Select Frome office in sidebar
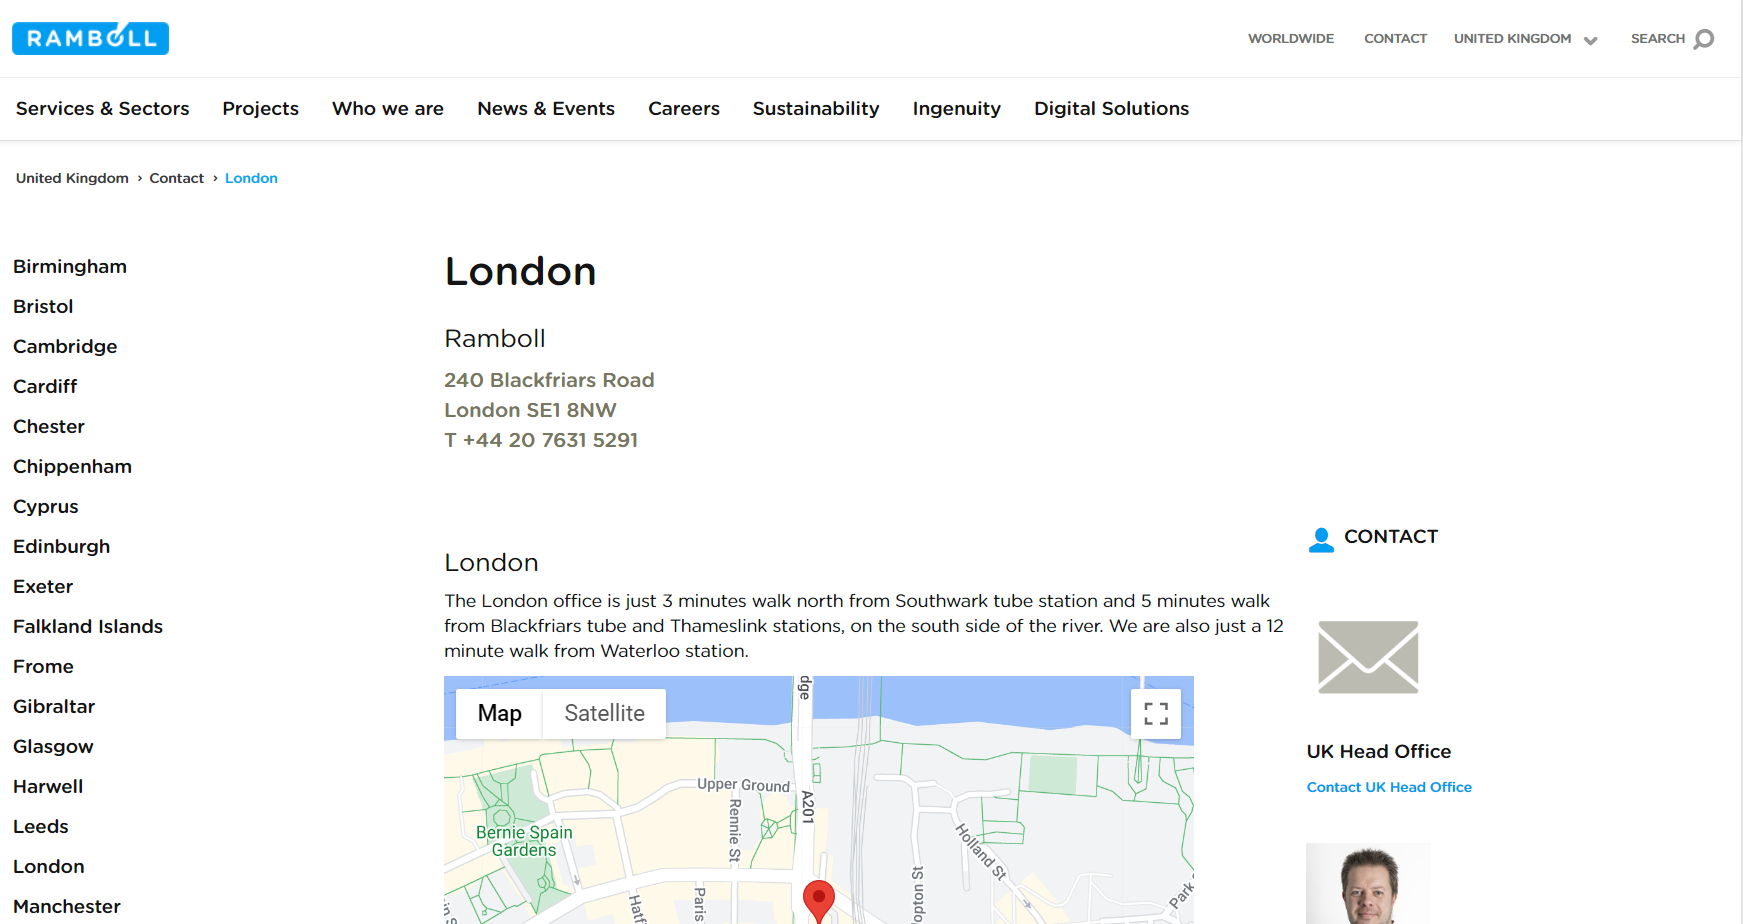Image resolution: width=1743 pixels, height=924 pixels. 43,667
